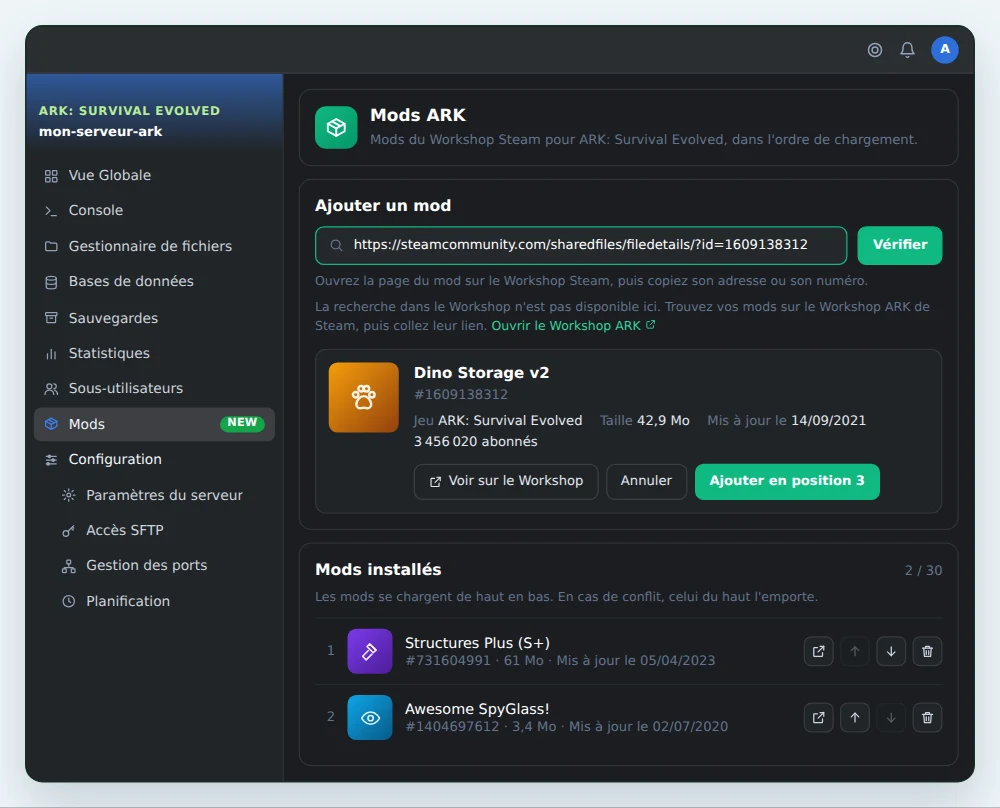Open Bases de données
Screen dimensions: 1000x808
(154, 281)
